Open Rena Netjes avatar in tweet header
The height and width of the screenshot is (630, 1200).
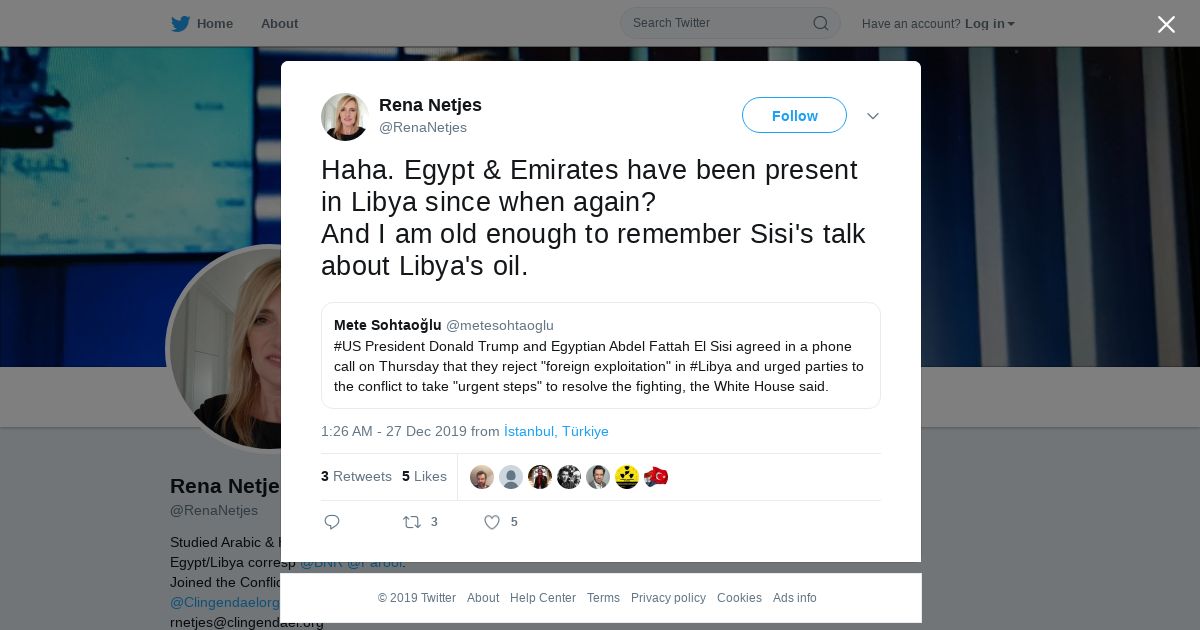345,117
